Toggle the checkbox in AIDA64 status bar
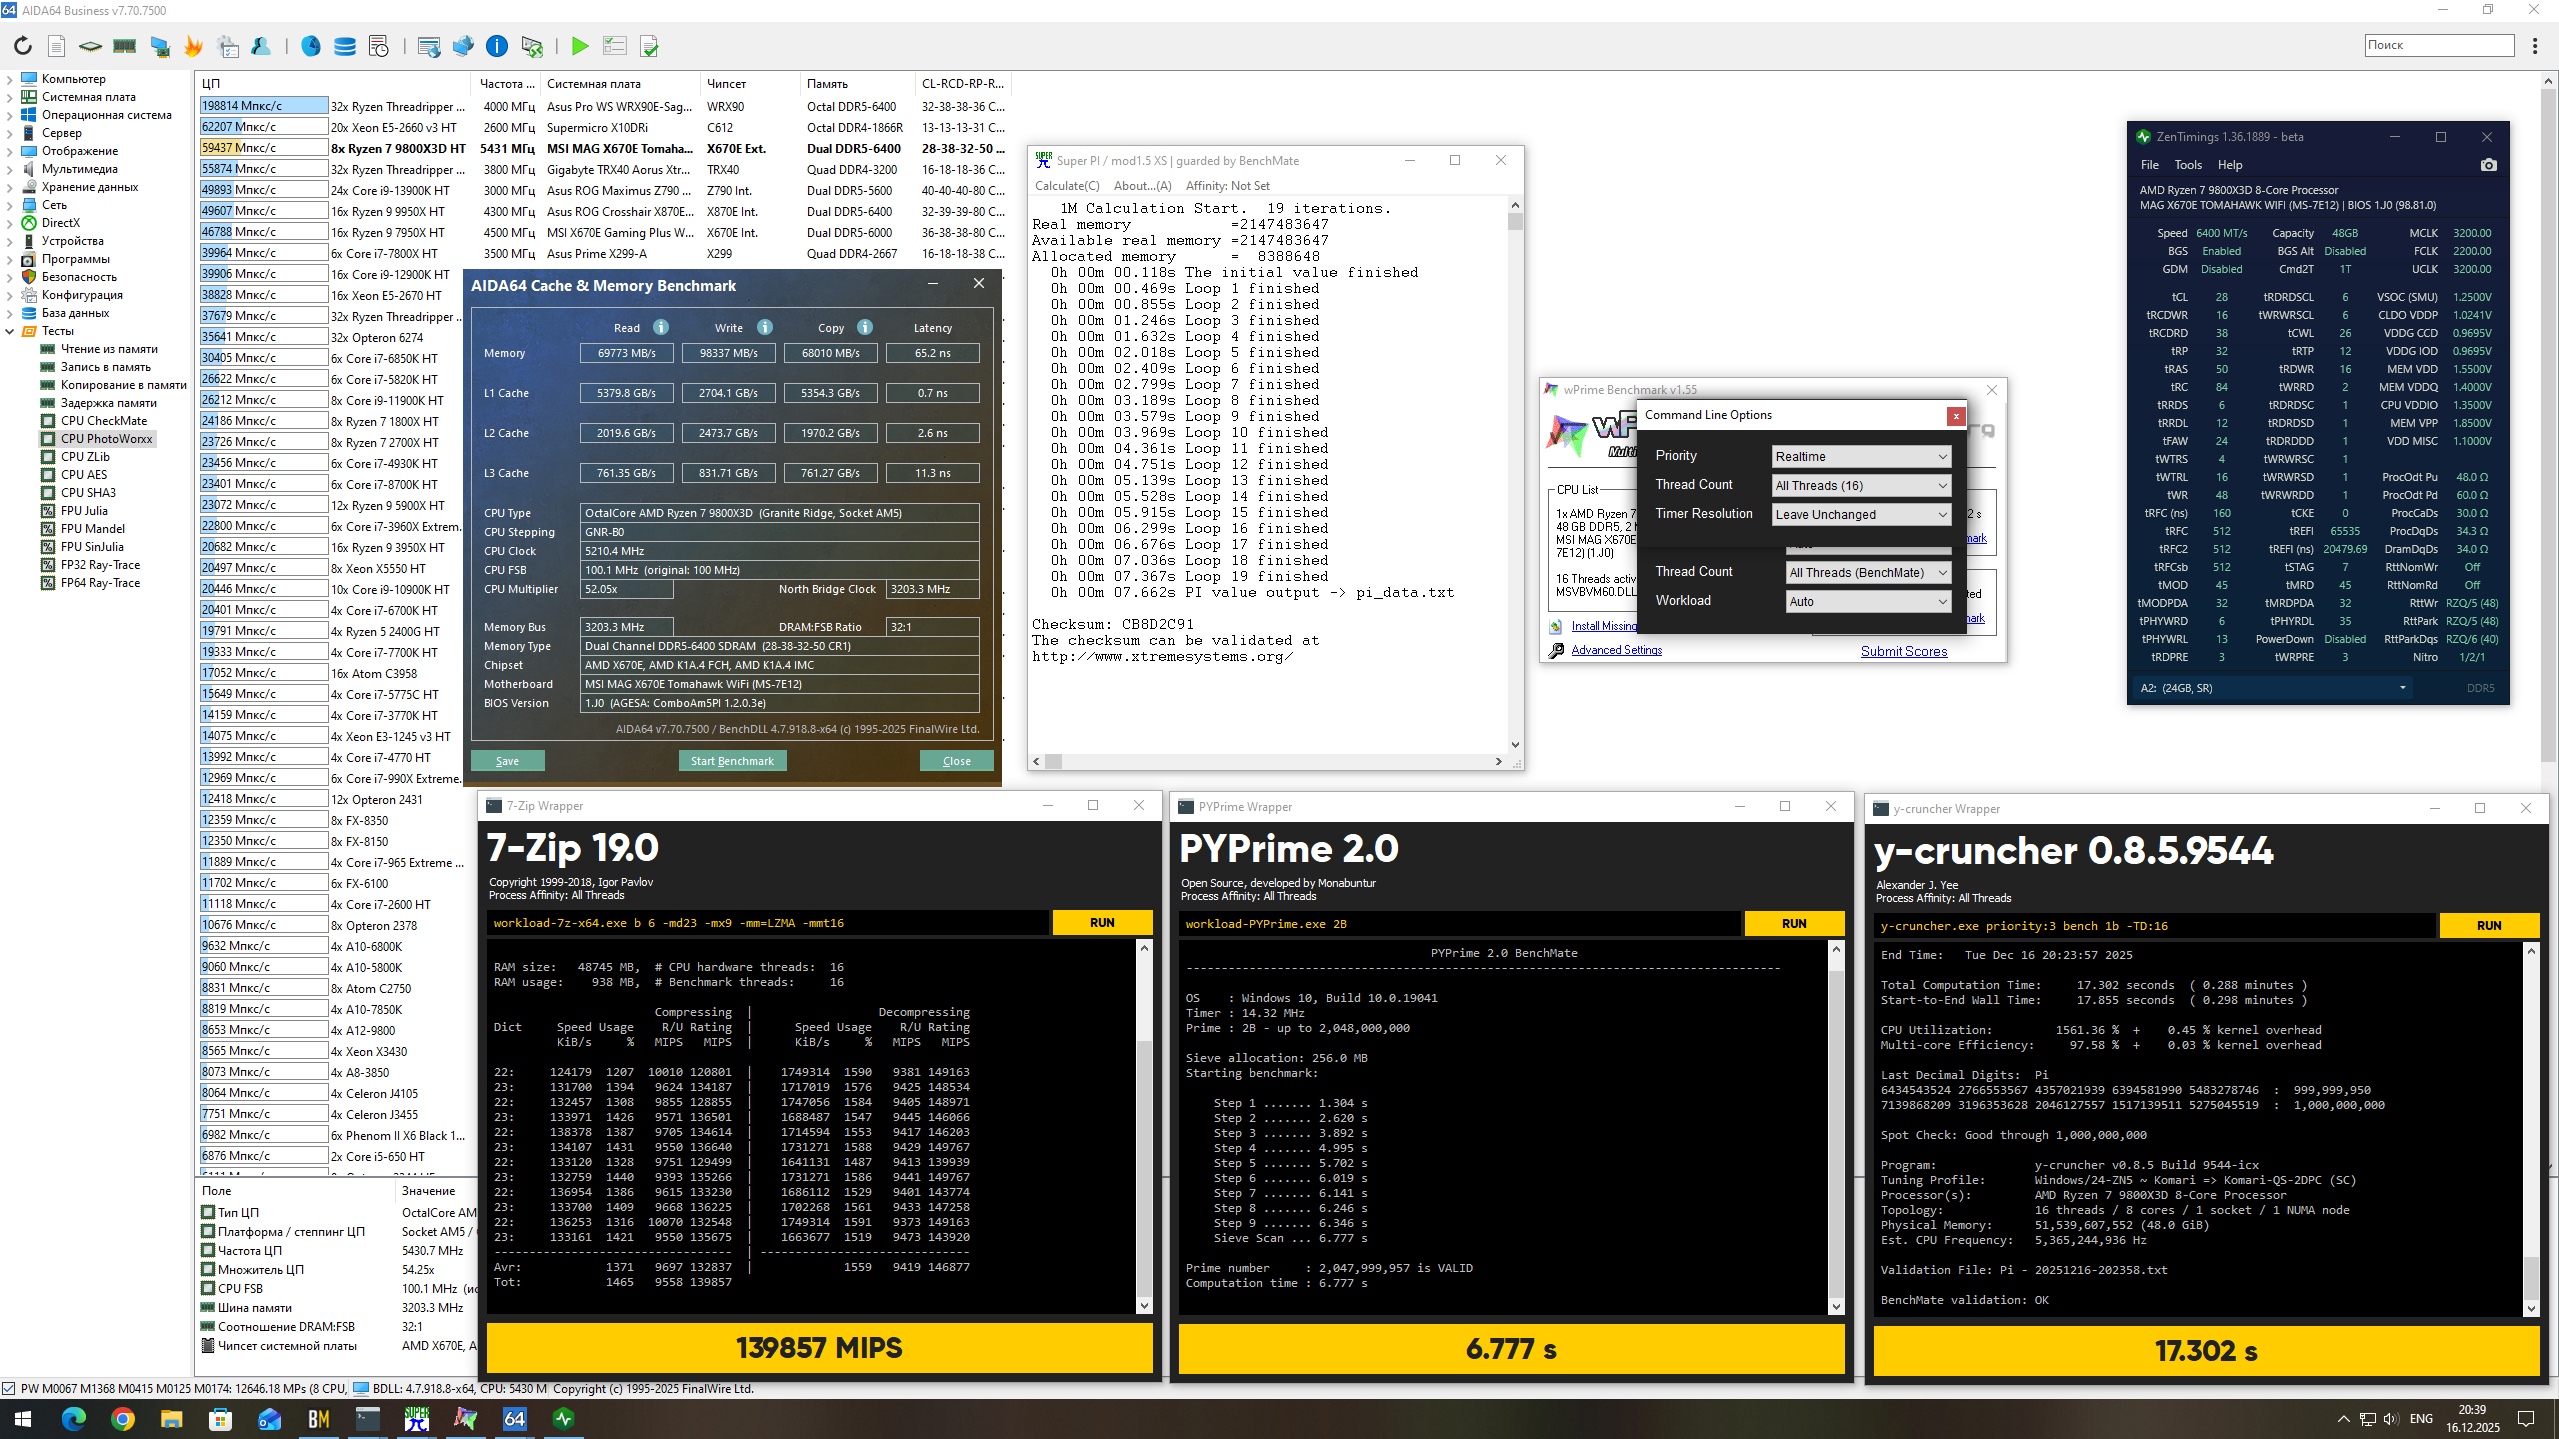This screenshot has width=2559, height=1439. [x=9, y=1388]
